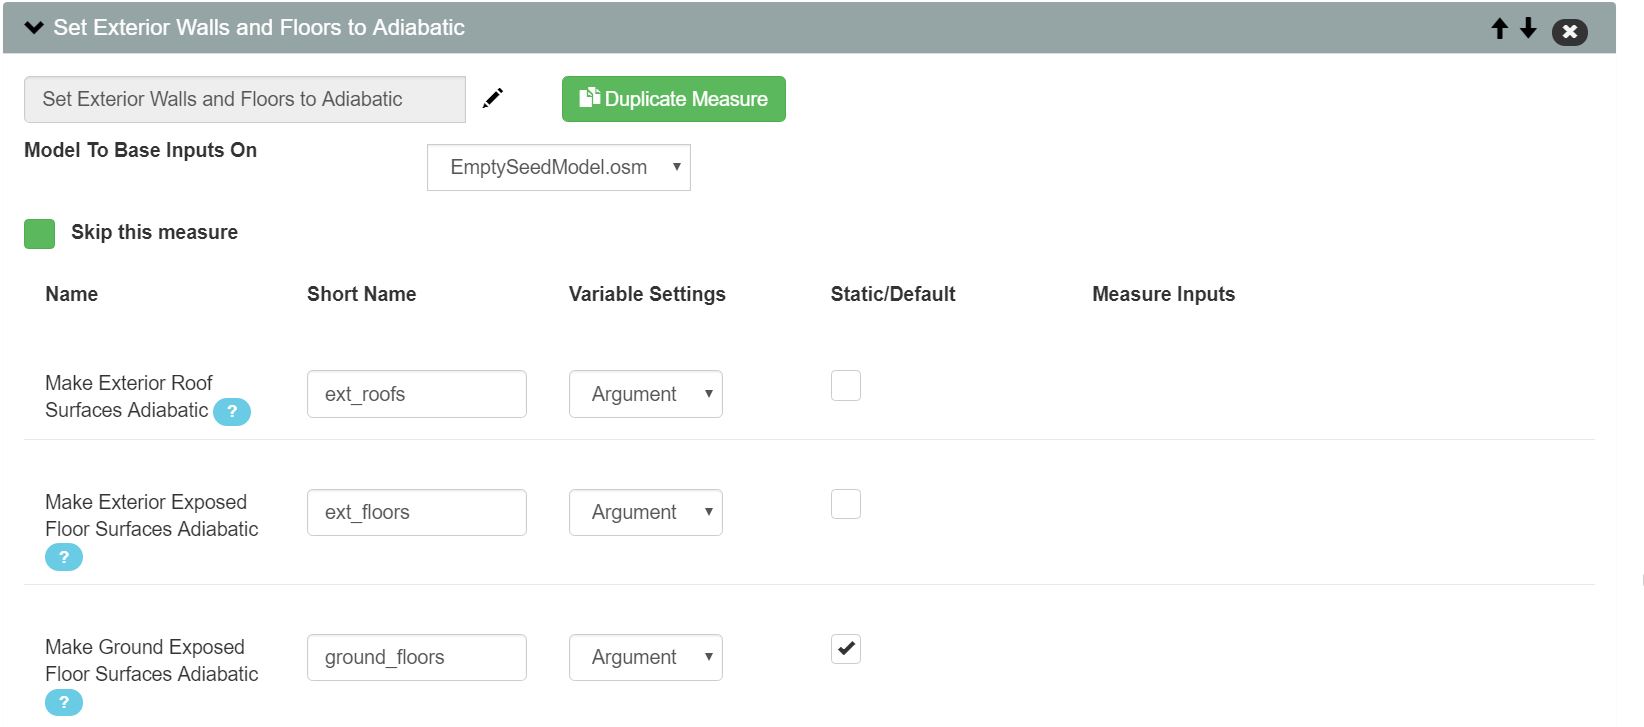Viewport: 1644px width, 727px height.
Task: Click the Static/Default column header
Action: pyautogui.click(x=893, y=294)
